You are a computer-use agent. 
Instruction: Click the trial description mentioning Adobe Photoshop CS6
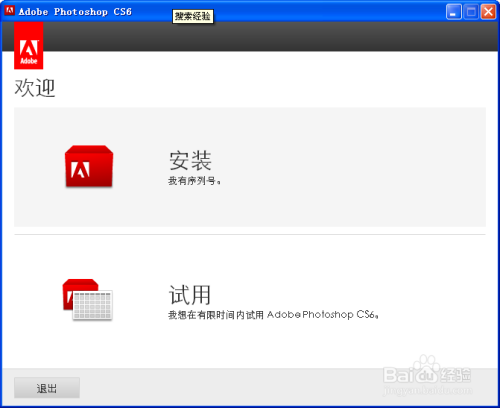273,315
